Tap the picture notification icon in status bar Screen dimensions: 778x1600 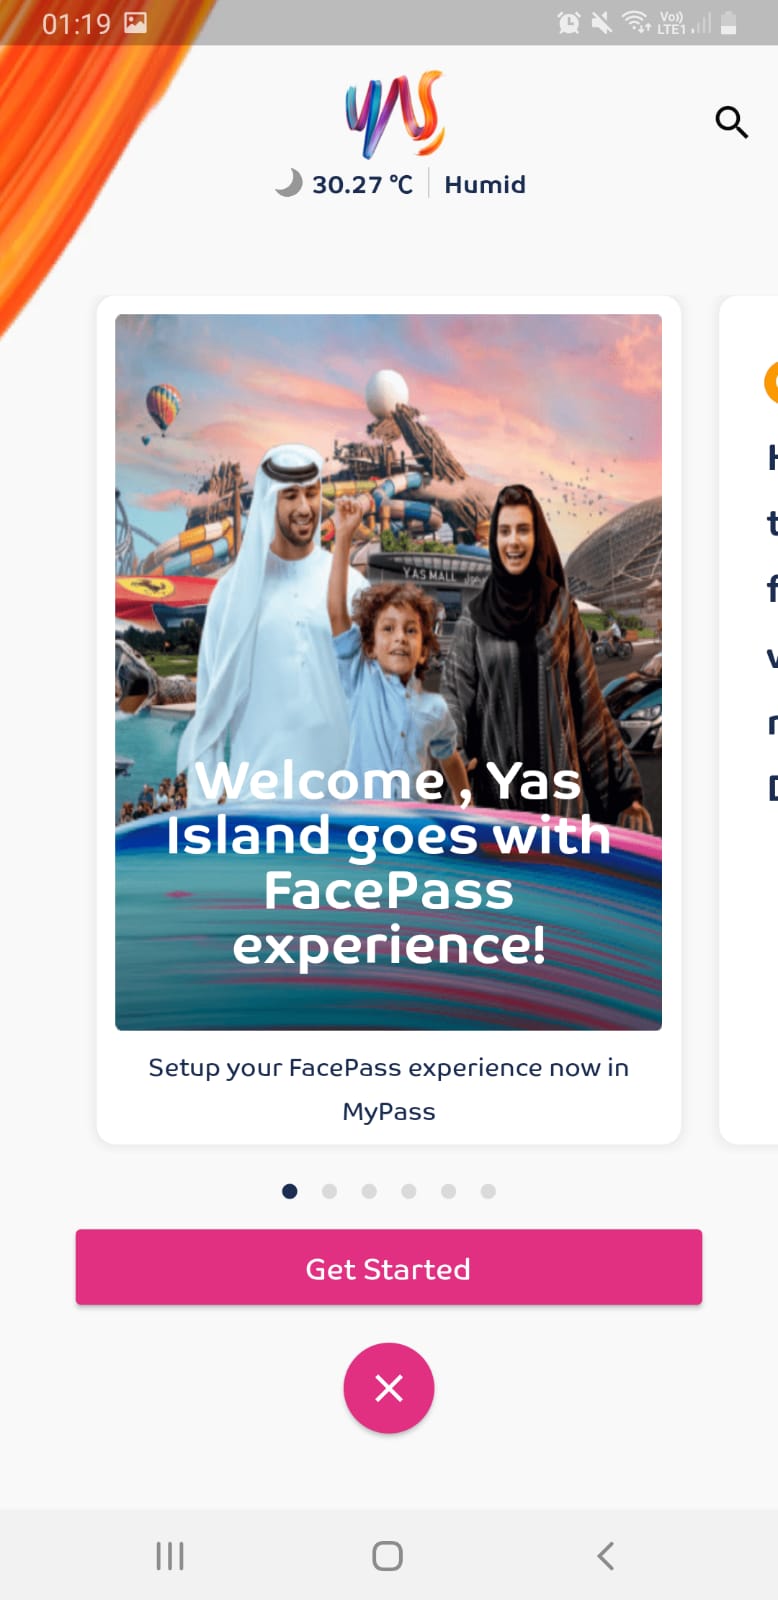coord(136,23)
